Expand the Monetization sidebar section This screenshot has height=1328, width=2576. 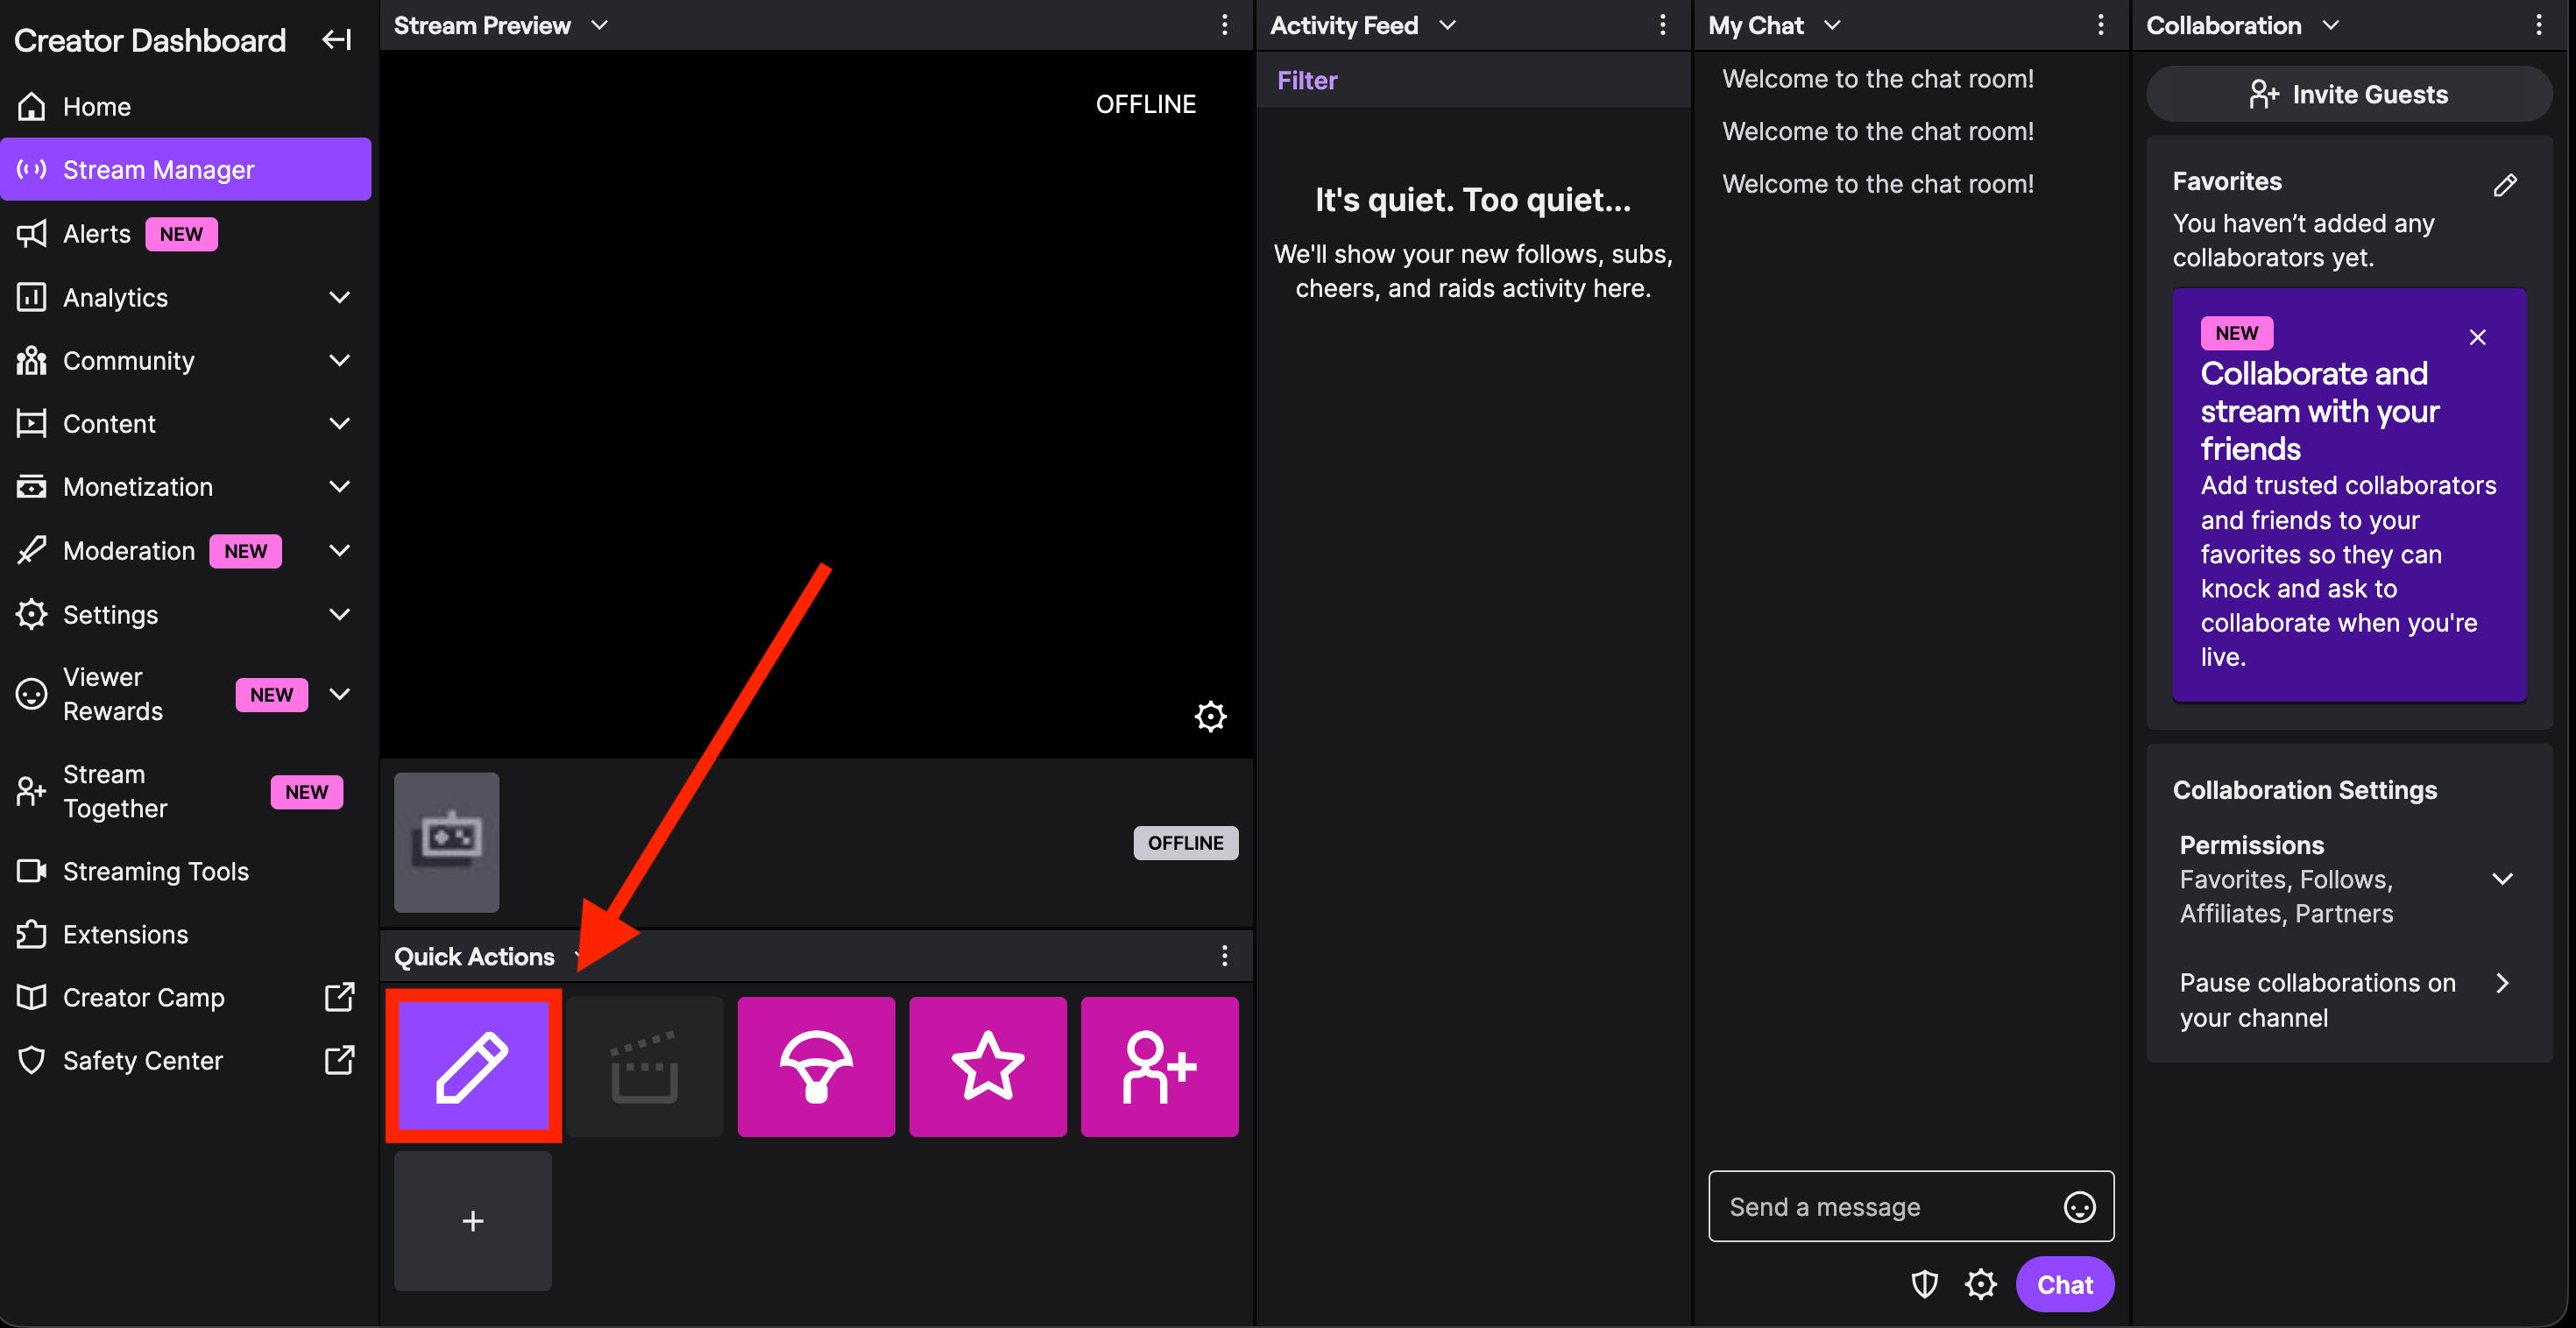coord(340,487)
